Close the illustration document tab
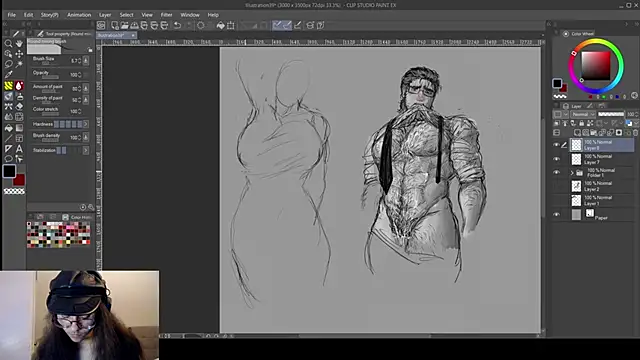The width and height of the screenshot is (640, 360). pyautogui.click(x=133, y=36)
